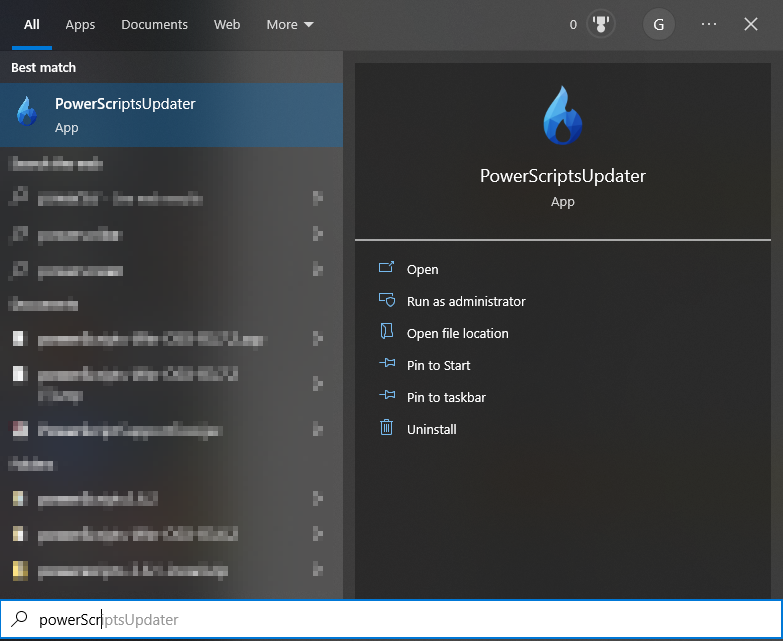783x641 pixels.
Task: Open the three-dot options menu
Action: click(709, 24)
